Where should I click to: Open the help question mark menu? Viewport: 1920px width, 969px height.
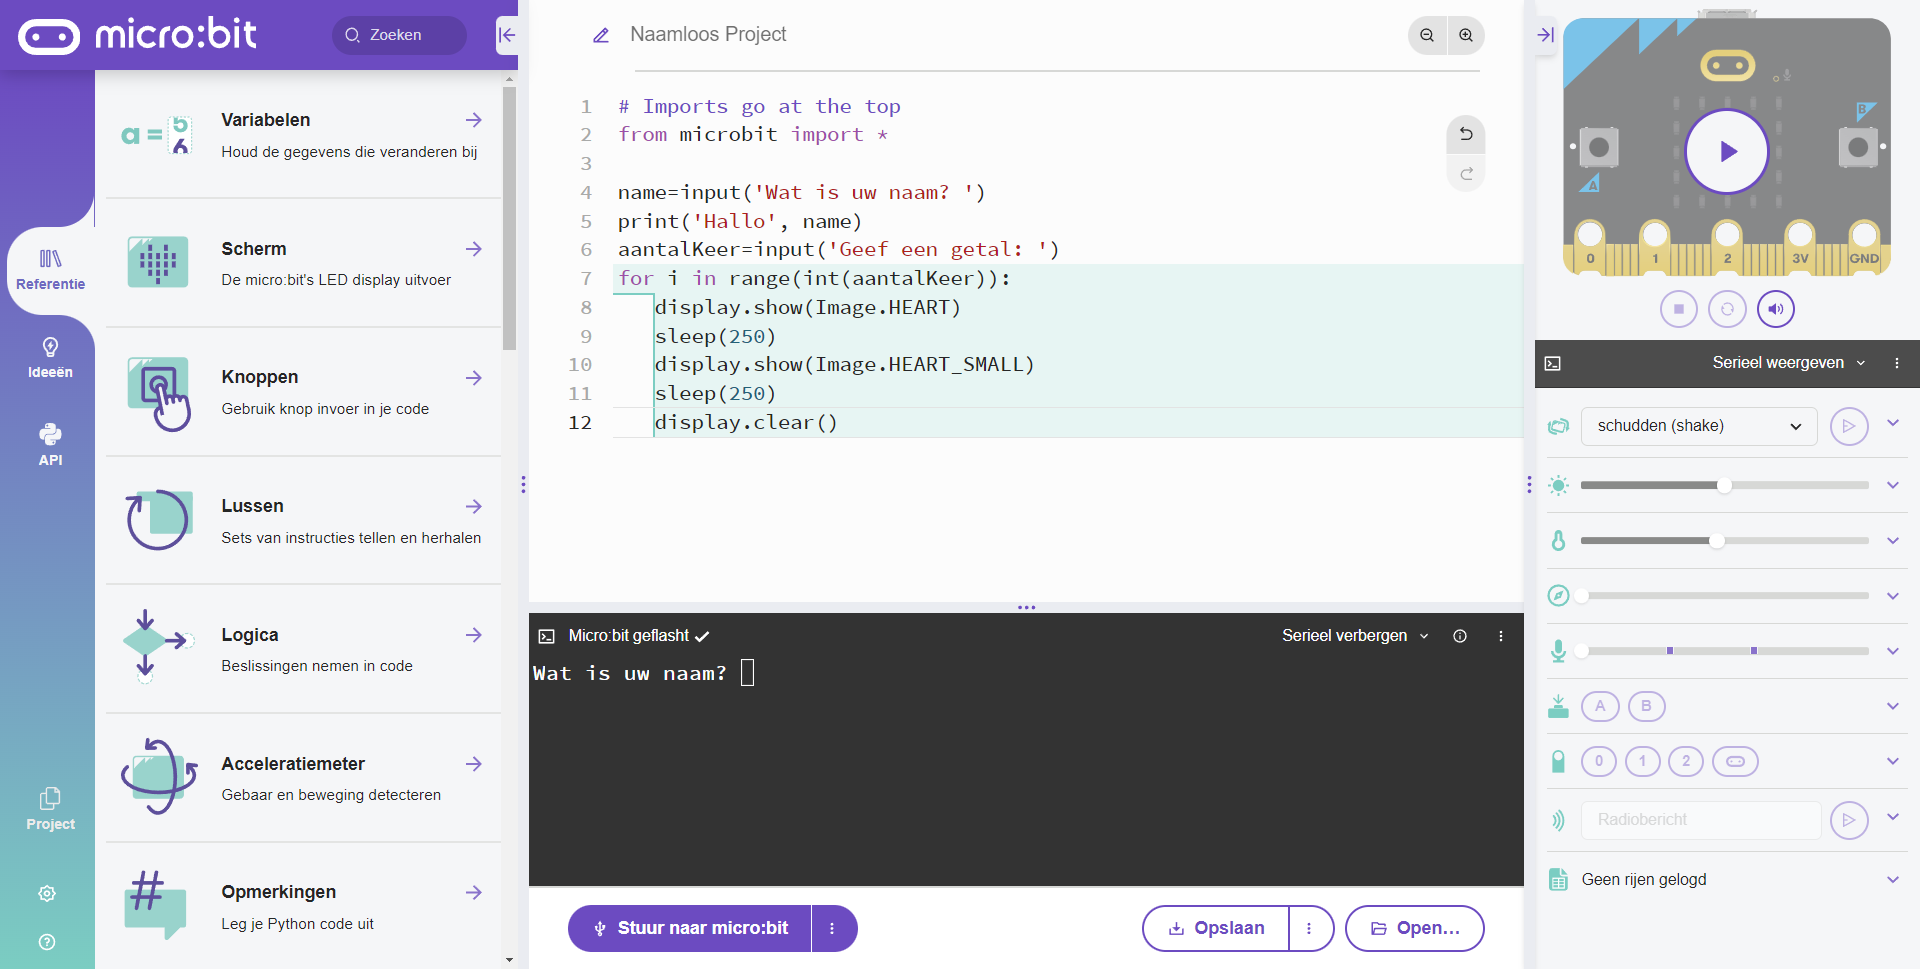47,942
